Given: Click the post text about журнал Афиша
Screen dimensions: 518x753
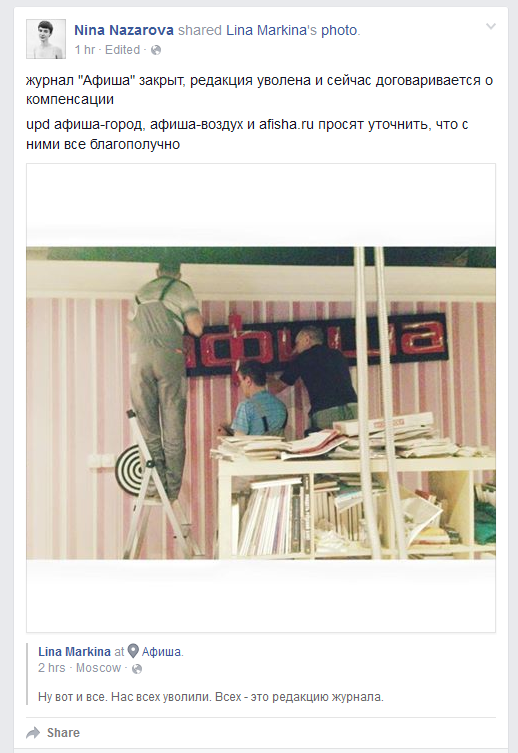Looking at the screenshot, I should click(x=260, y=90).
